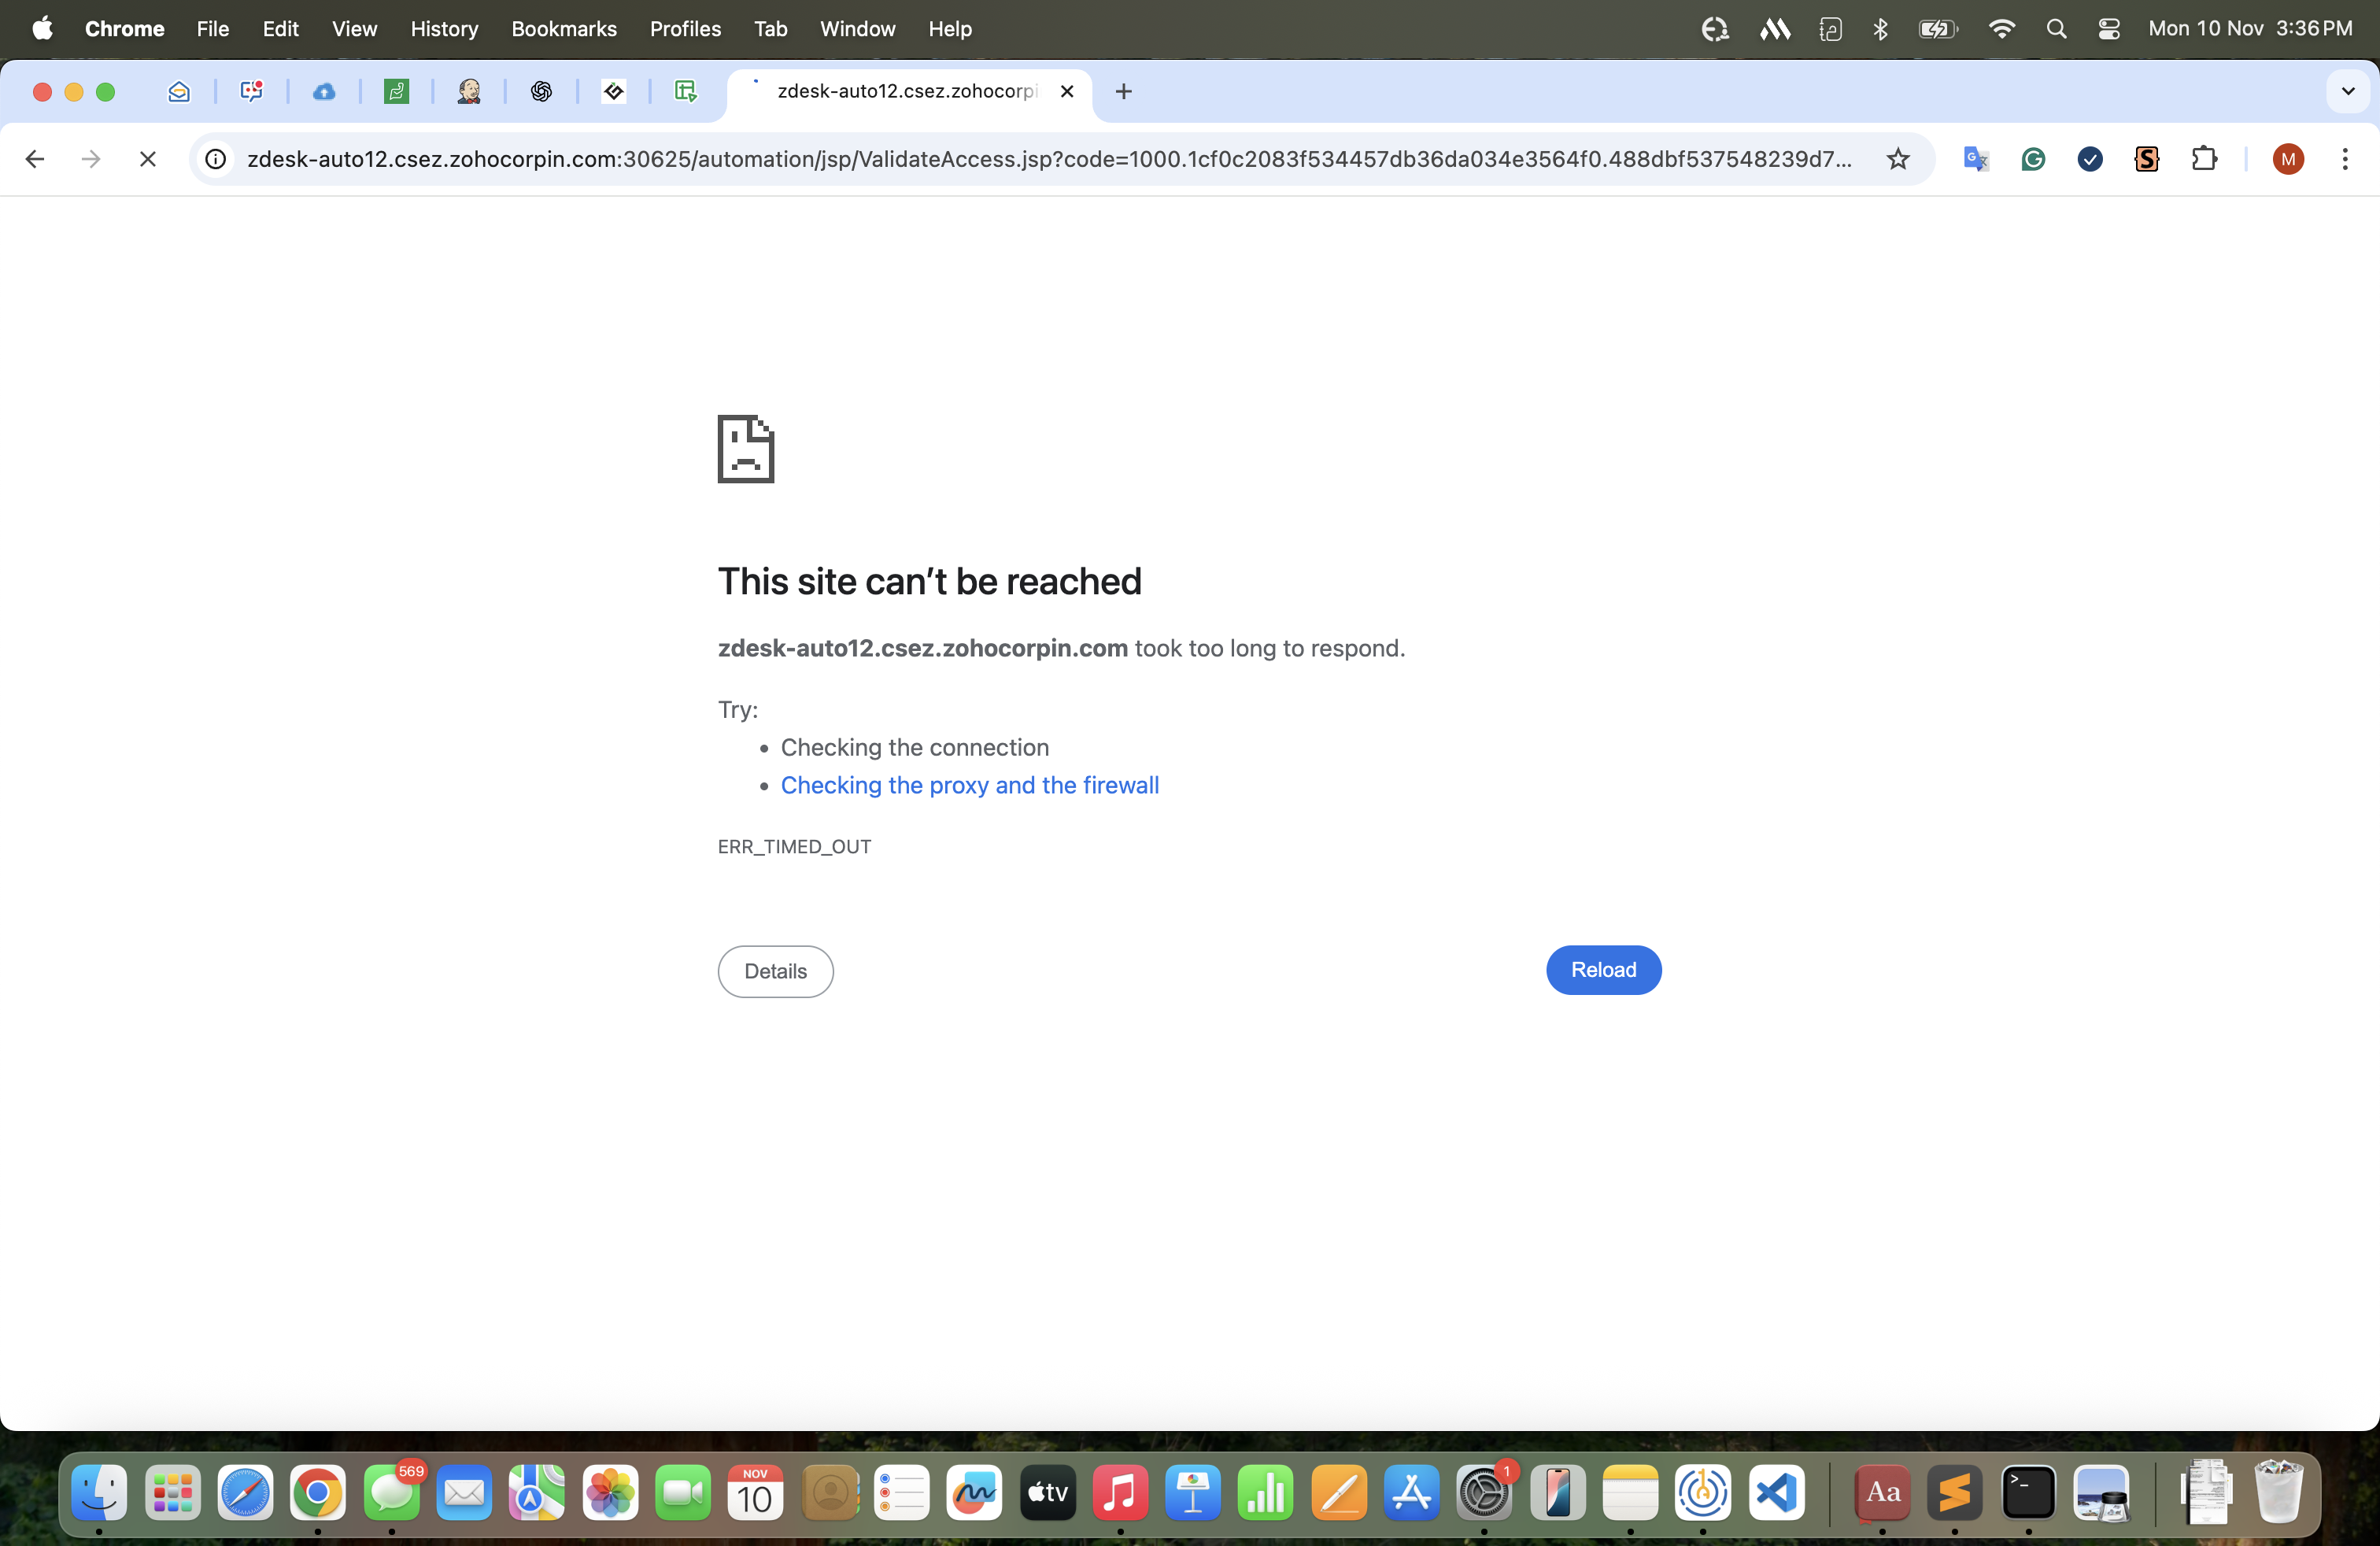
Task: Open Control Center in menu bar
Action: tap(2108, 29)
